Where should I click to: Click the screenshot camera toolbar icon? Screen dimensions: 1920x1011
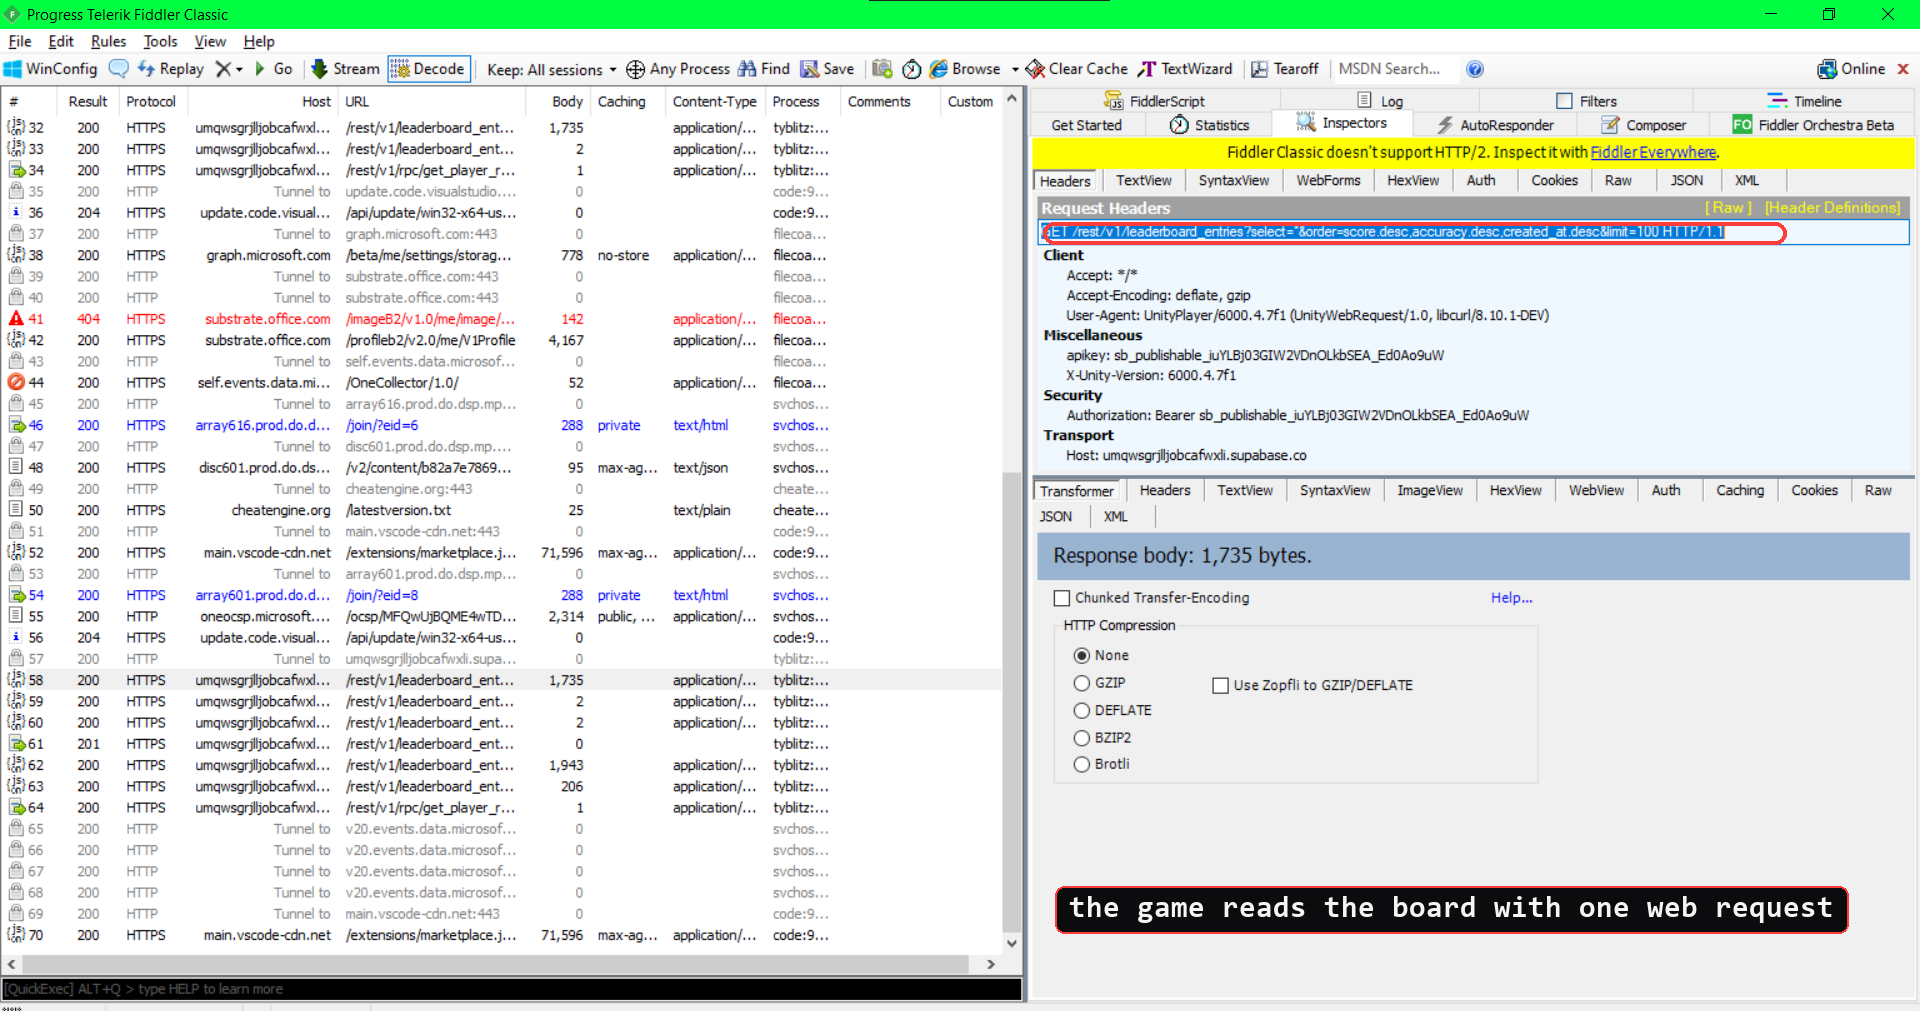[882, 69]
